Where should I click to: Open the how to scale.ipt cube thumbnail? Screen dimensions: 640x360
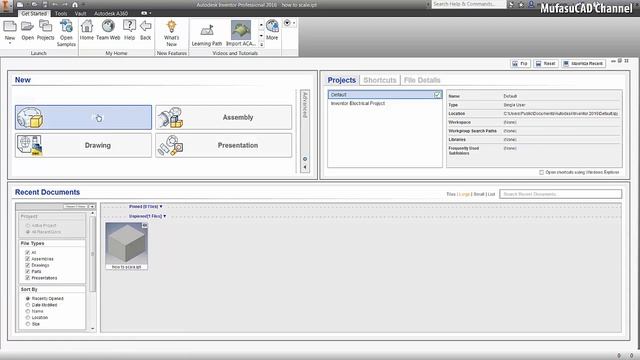(127, 246)
